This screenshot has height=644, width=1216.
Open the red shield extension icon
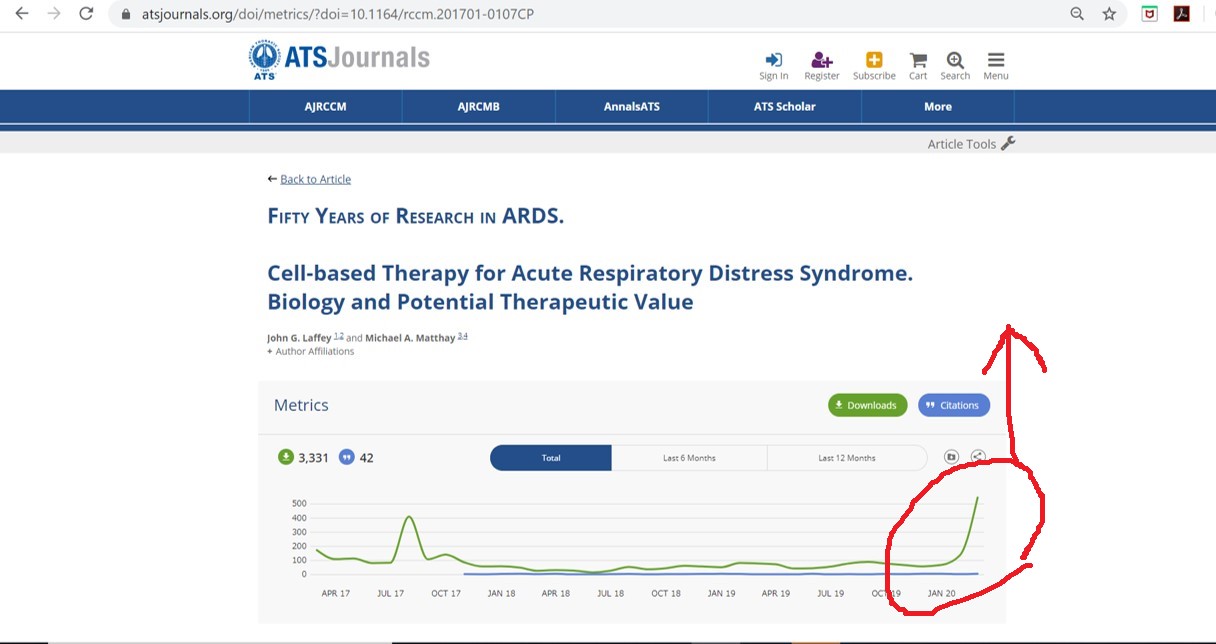pyautogui.click(x=1150, y=14)
